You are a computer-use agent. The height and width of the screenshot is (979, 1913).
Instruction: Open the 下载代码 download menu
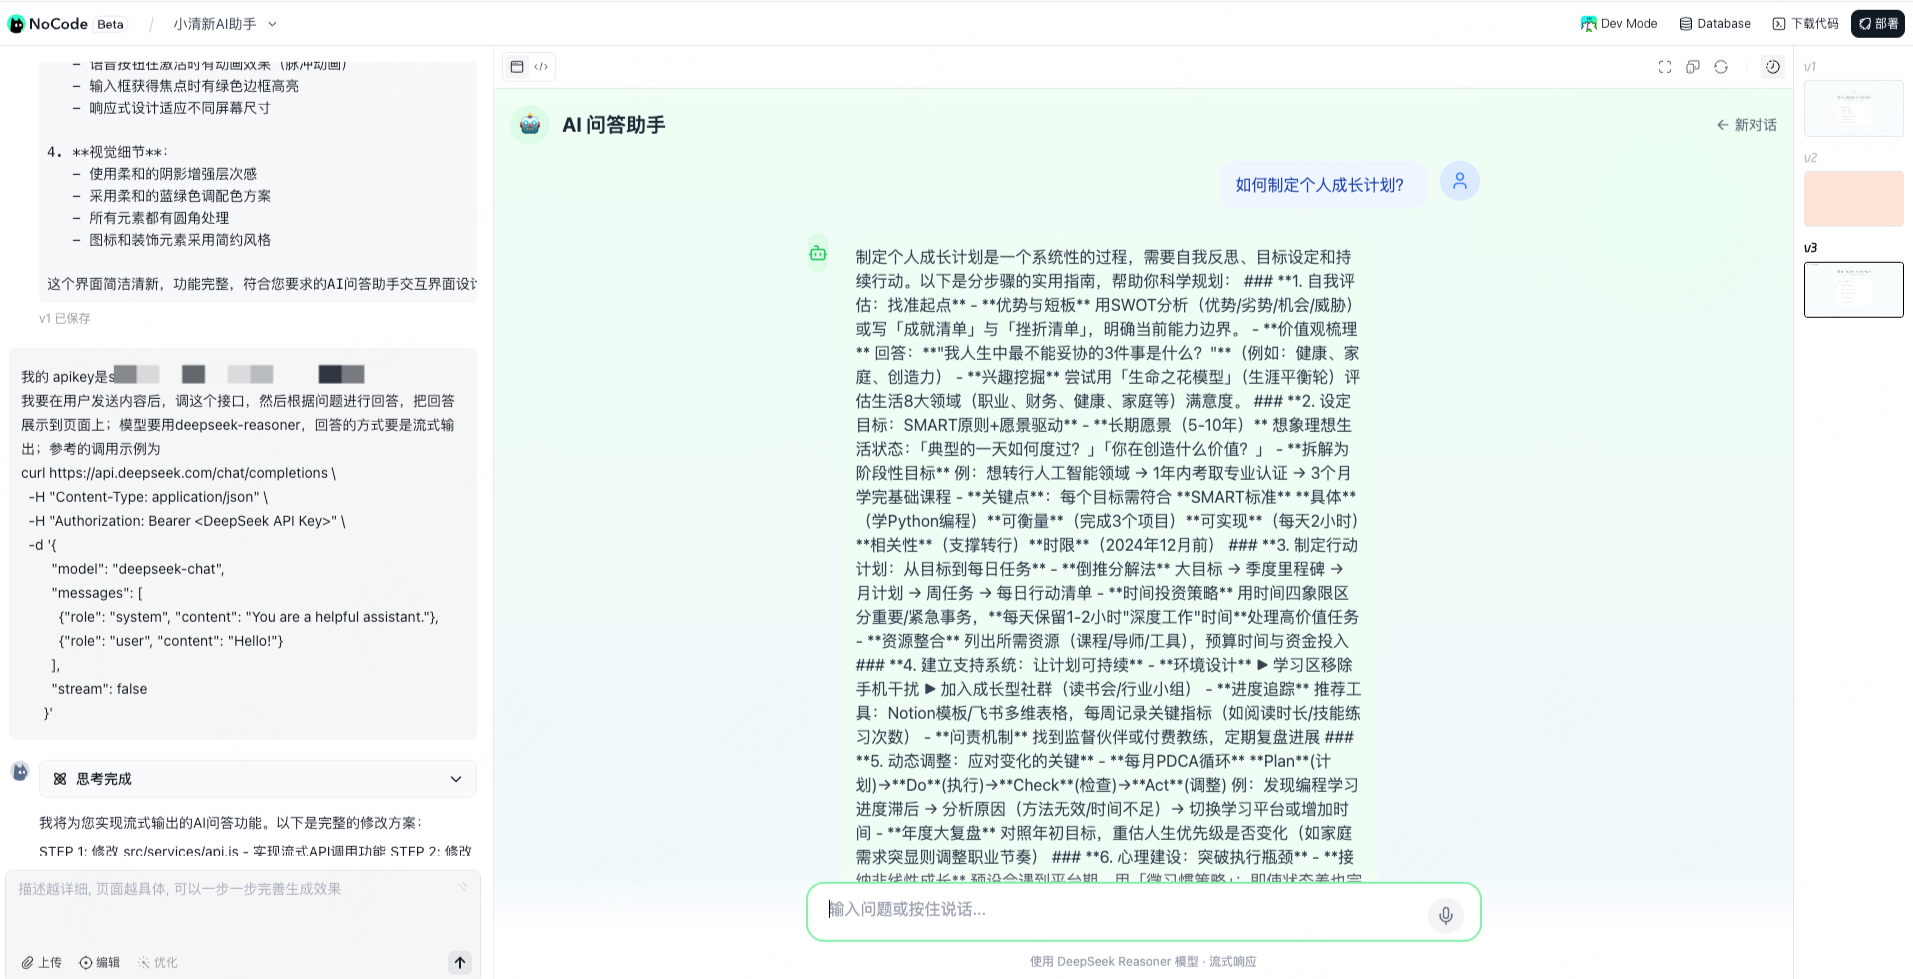pos(1804,23)
